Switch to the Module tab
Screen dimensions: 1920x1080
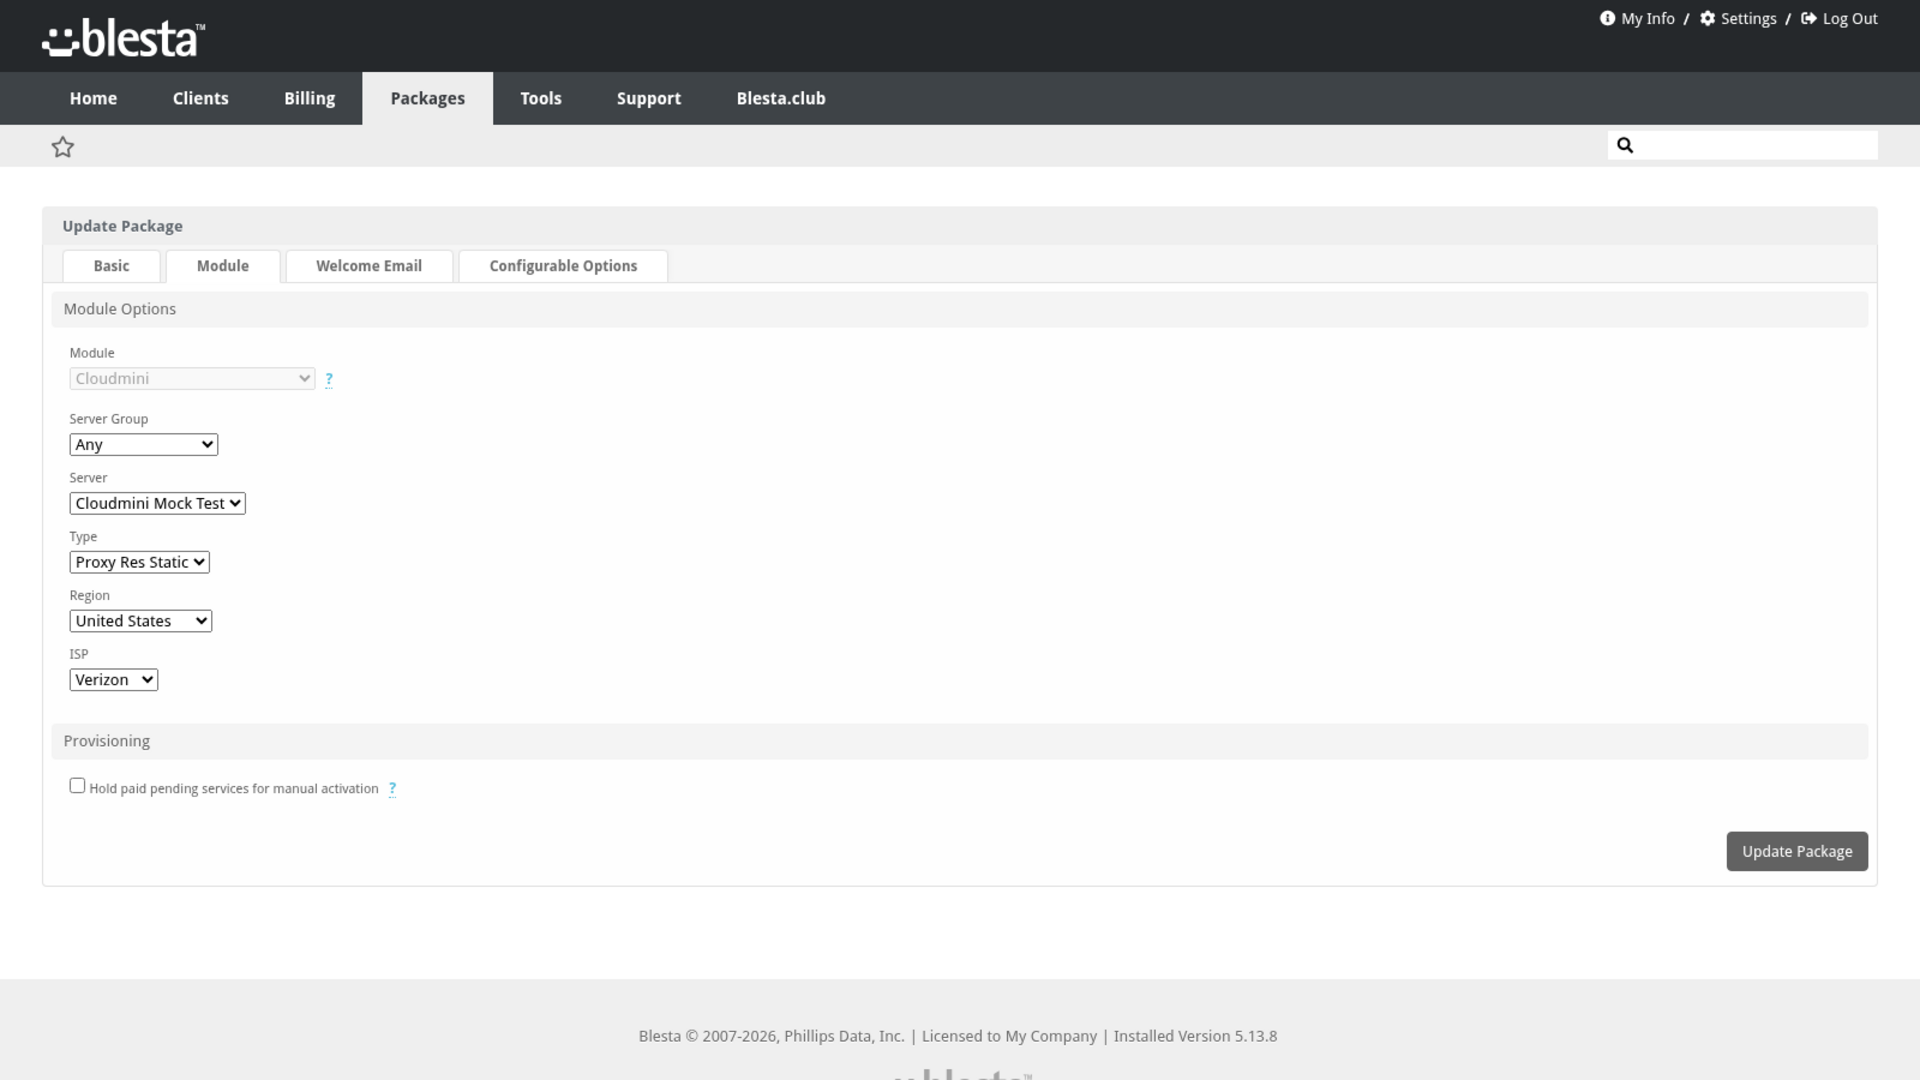223,266
